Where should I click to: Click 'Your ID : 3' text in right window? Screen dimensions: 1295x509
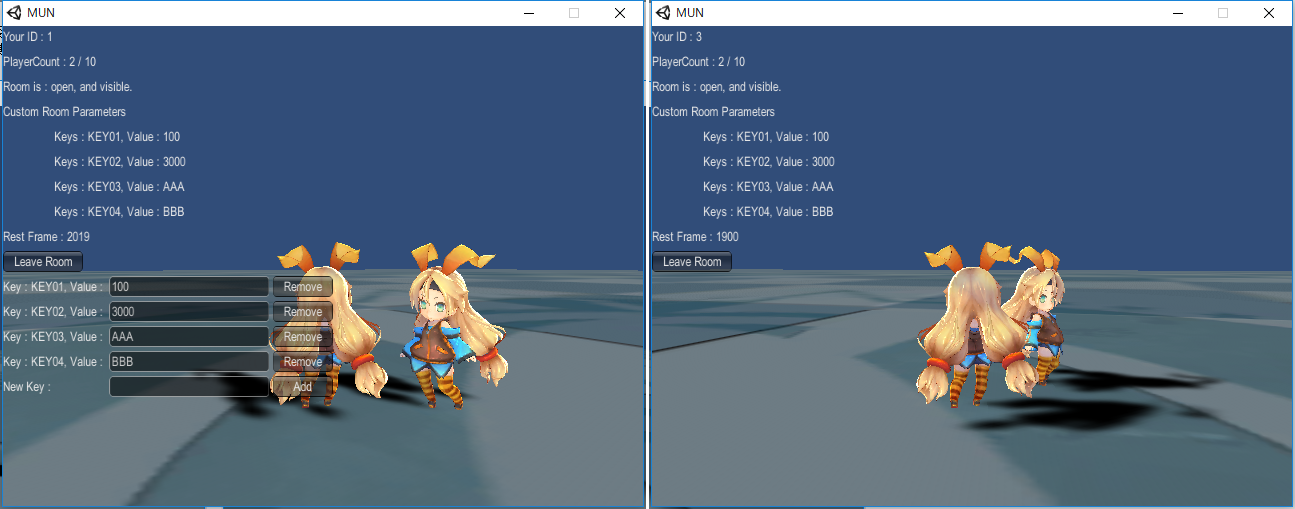(x=677, y=37)
